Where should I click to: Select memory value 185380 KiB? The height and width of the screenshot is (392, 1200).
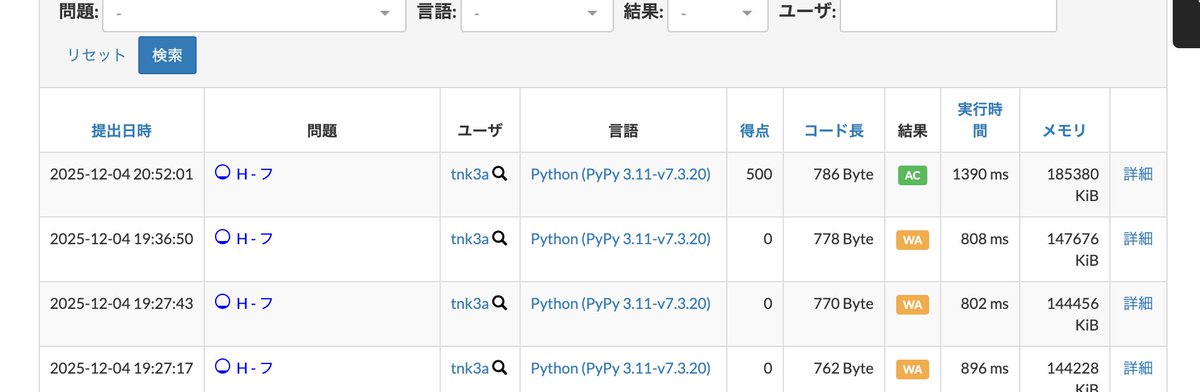point(1073,185)
